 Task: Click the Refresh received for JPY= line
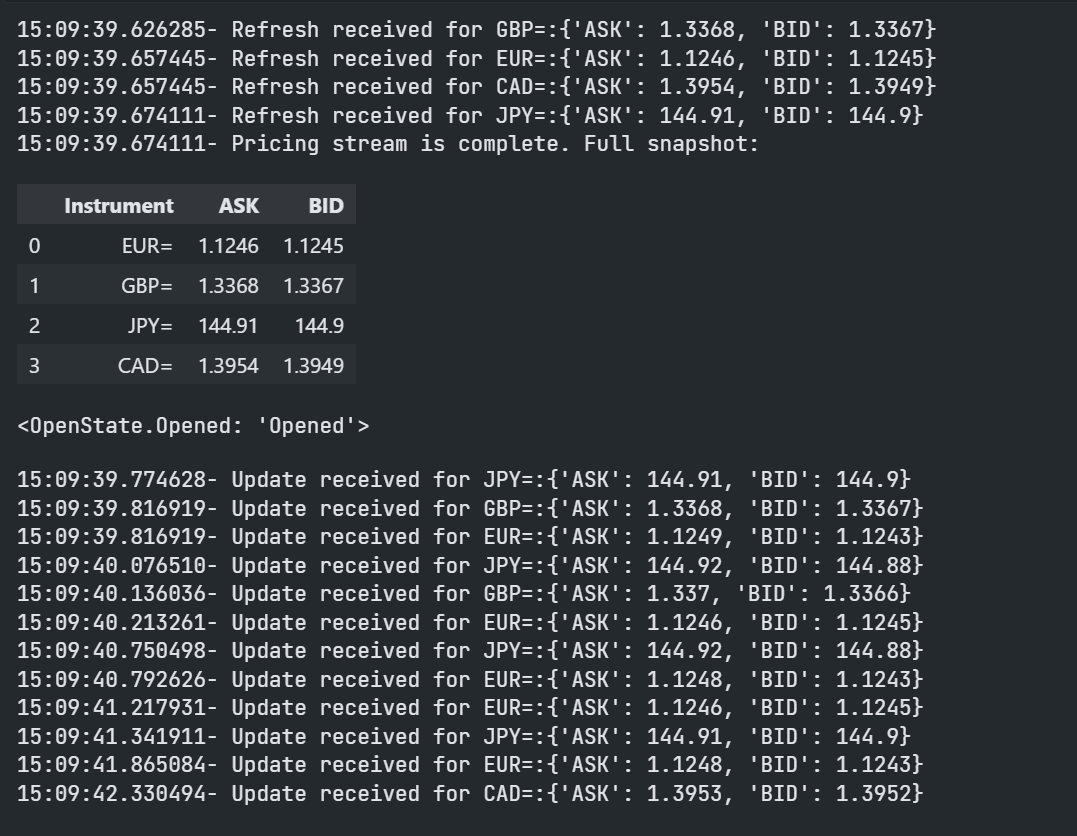tap(471, 115)
